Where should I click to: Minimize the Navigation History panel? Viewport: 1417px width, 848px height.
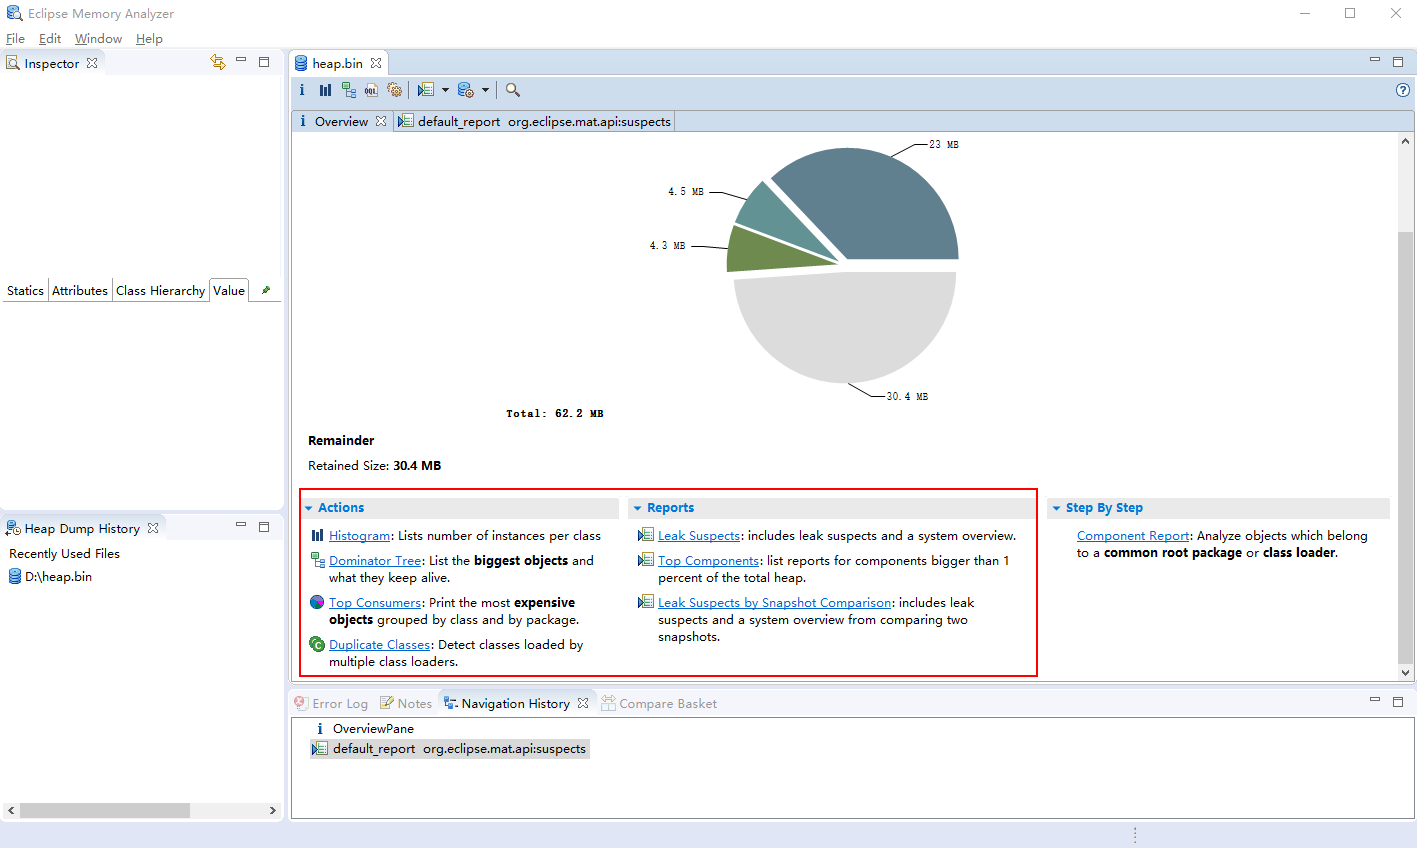[x=1375, y=701]
